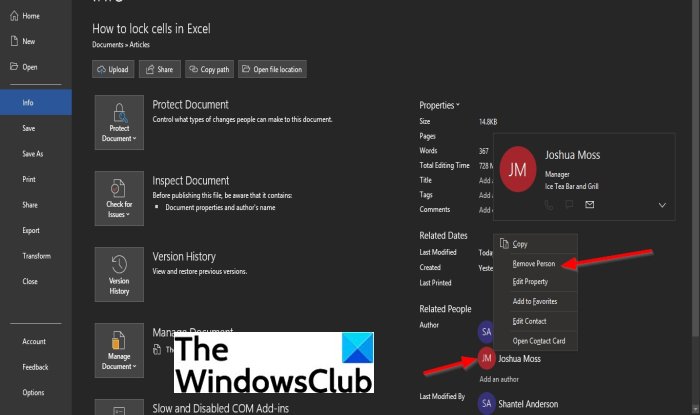Open the Manage Document dropdown
Screen dimensions: 700x415
point(119,350)
